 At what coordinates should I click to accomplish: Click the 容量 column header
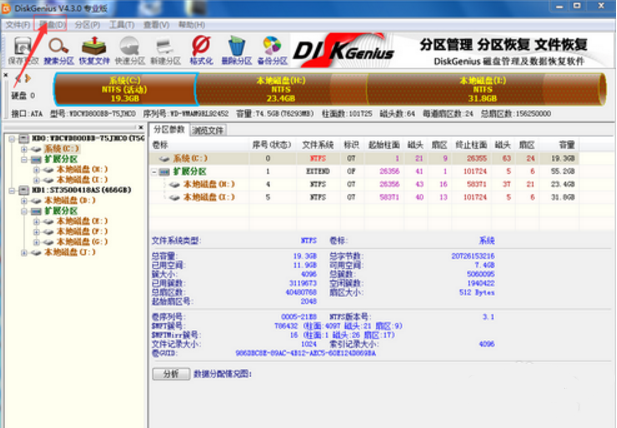(x=559, y=145)
